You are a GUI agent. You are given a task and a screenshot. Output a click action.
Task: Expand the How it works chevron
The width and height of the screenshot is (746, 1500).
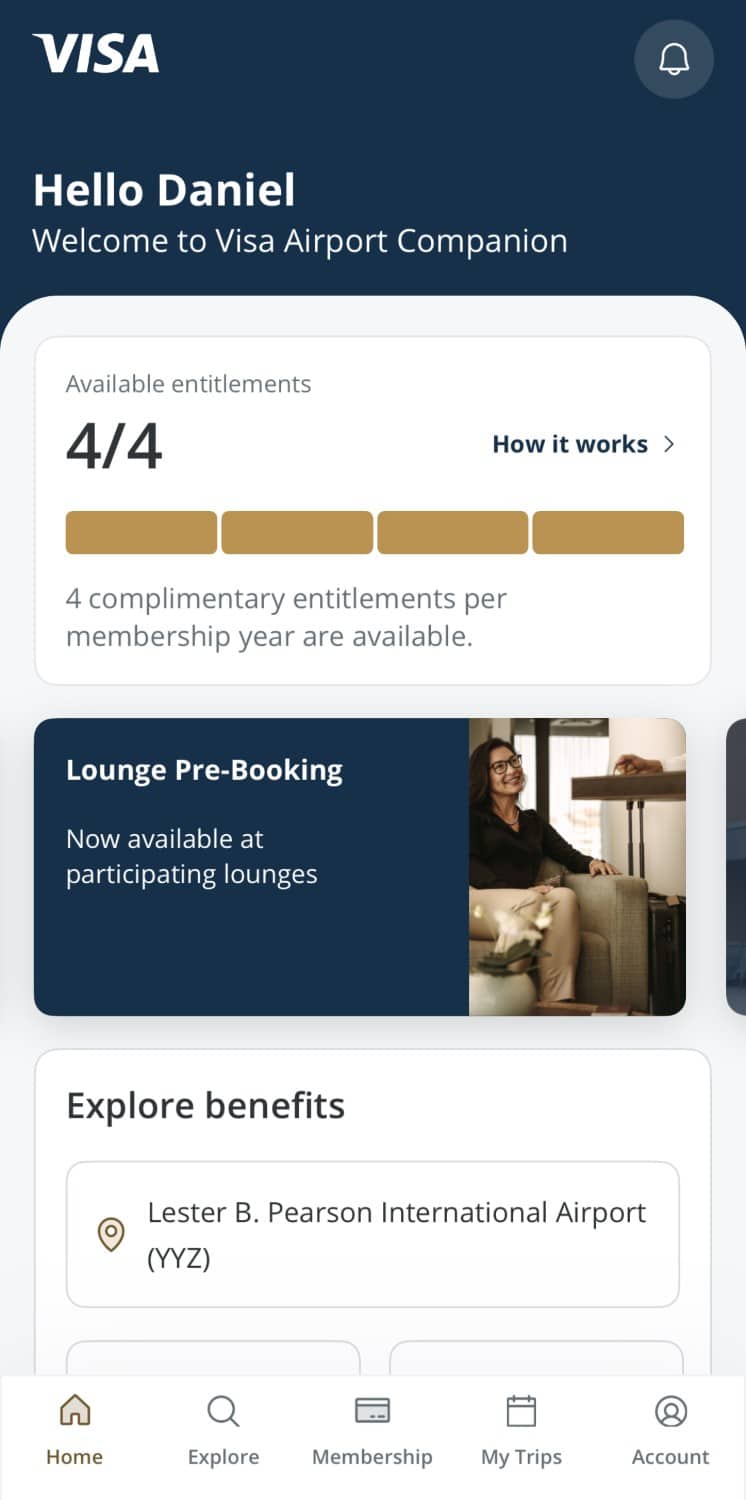coord(670,444)
